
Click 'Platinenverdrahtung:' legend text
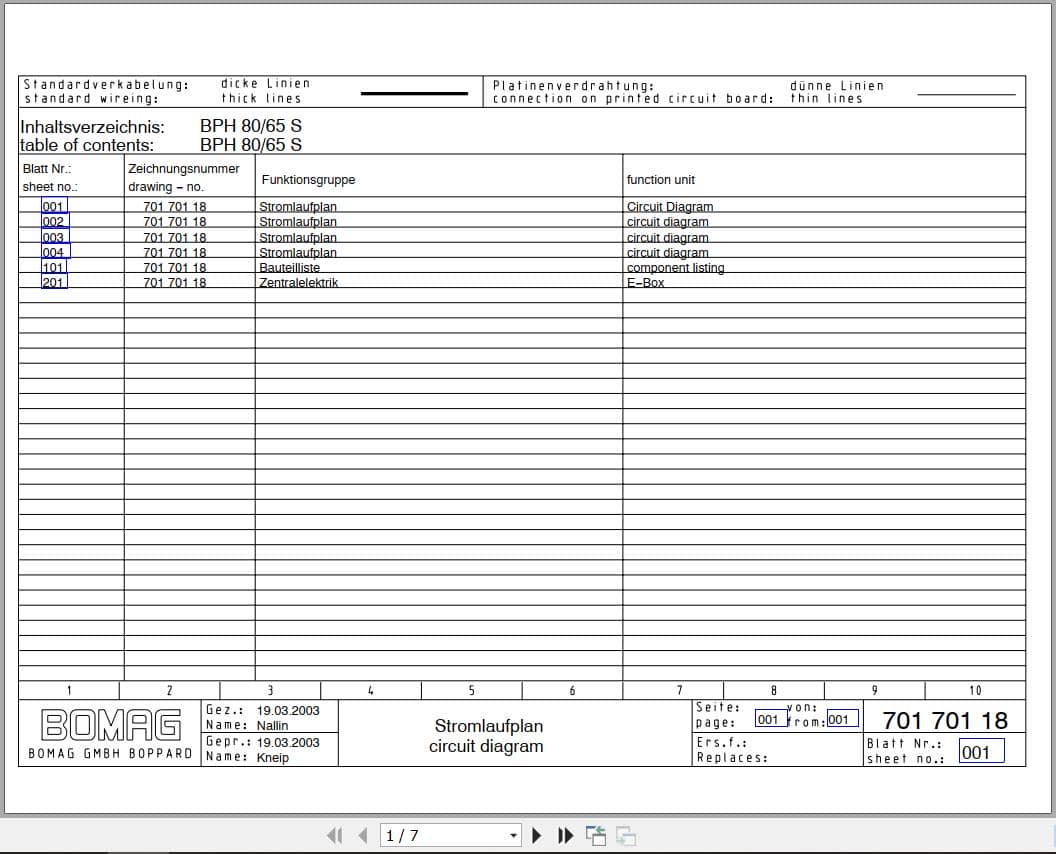[x=573, y=86]
